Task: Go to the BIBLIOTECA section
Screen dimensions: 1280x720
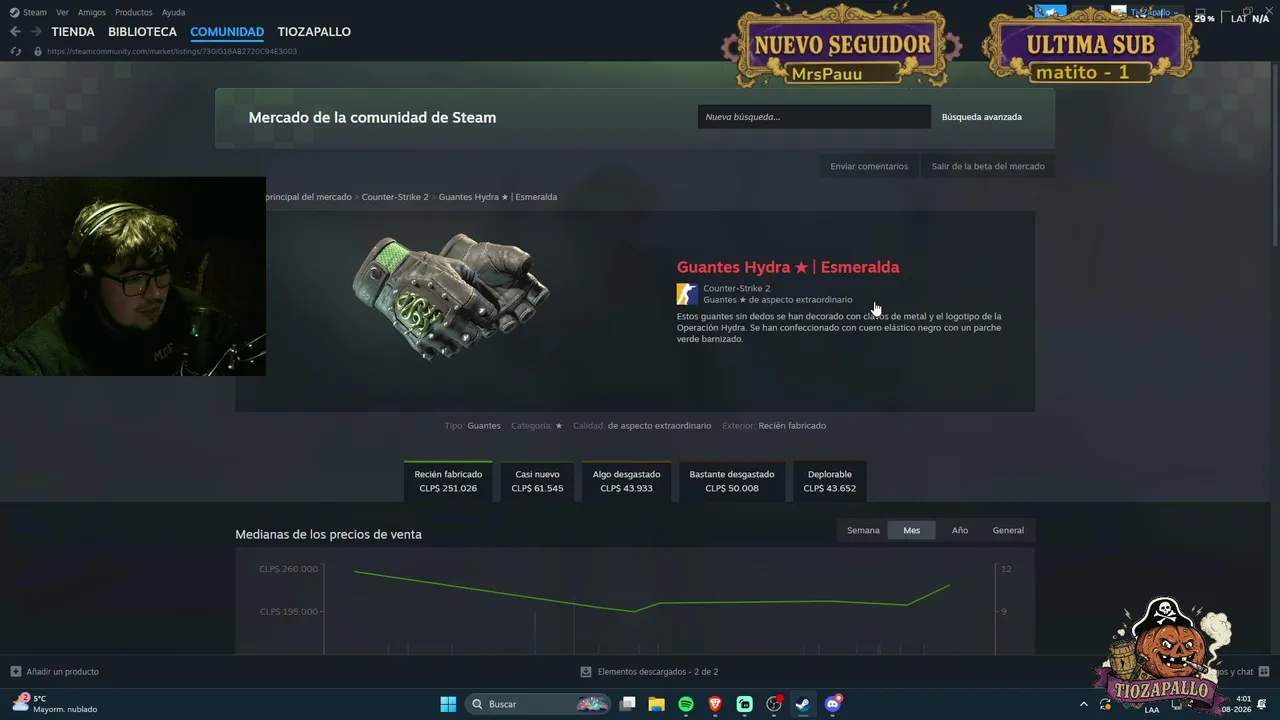Action: [143, 32]
